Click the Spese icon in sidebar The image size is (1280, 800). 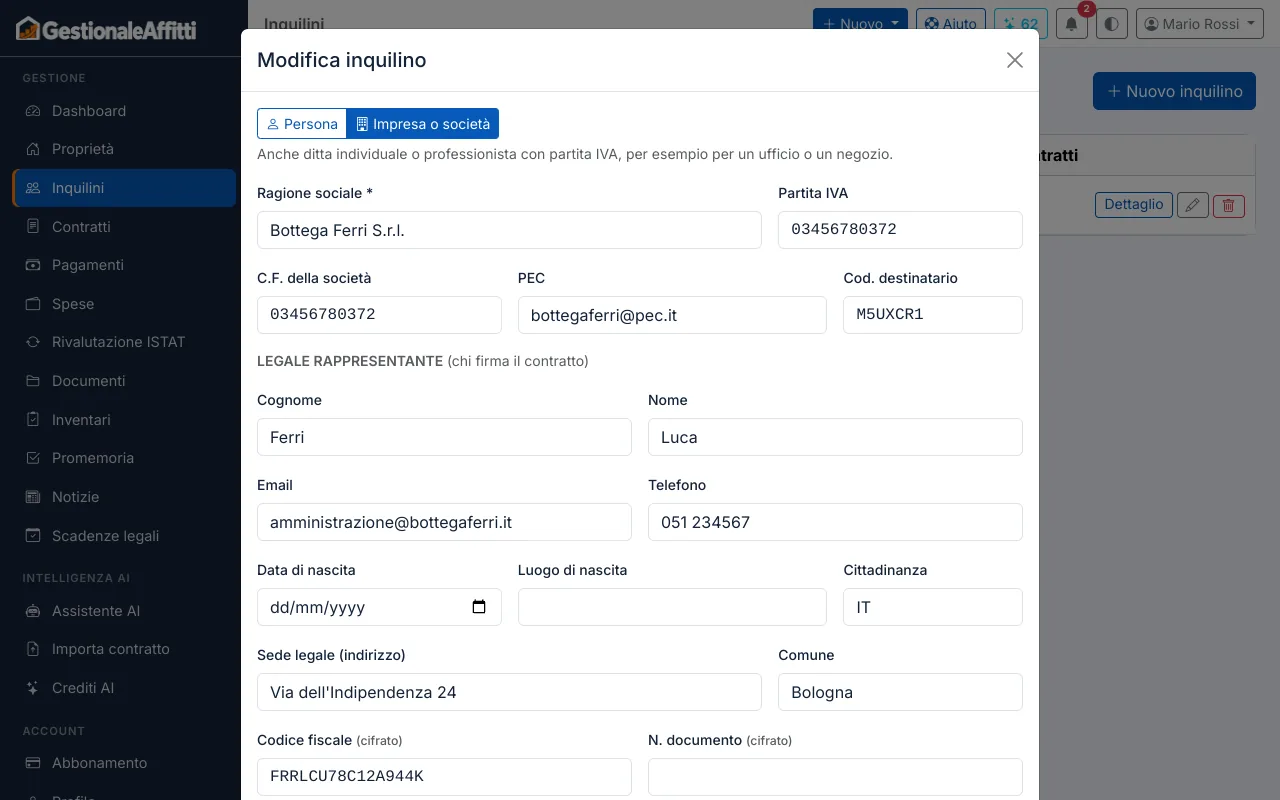[33, 304]
